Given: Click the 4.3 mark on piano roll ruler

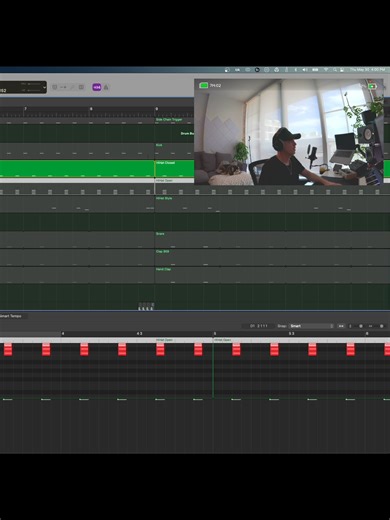Looking at the screenshot, I should pos(139,334).
